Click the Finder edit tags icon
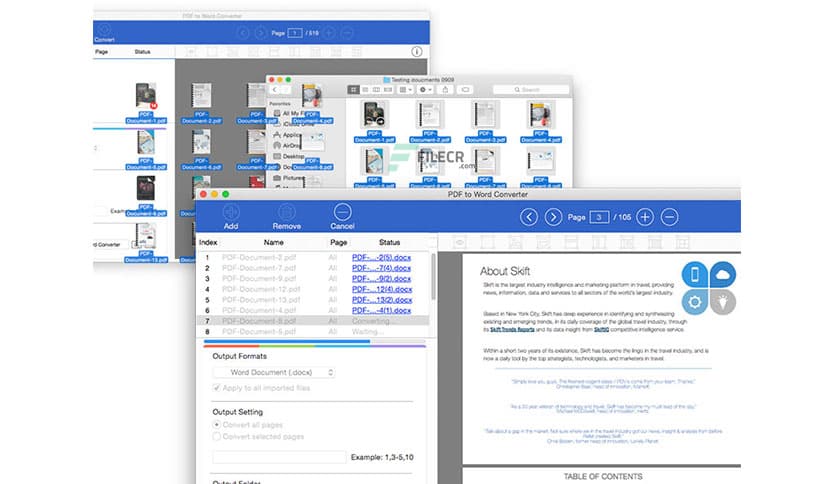Image resolution: width=836 pixels, height=484 pixels. [465, 90]
